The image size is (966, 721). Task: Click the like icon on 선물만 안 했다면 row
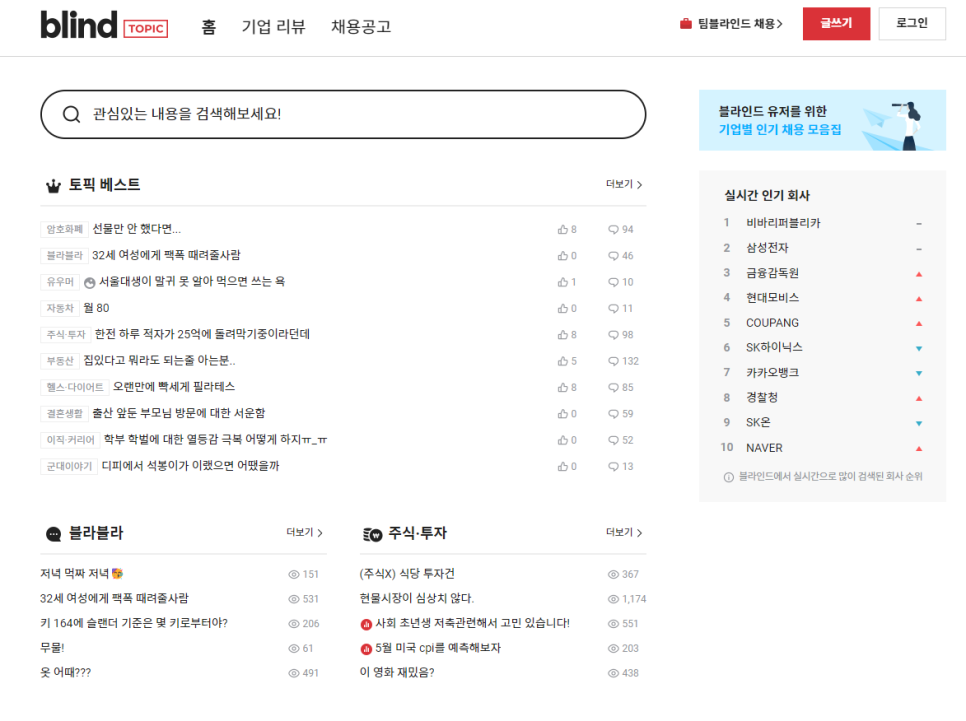pos(562,229)
